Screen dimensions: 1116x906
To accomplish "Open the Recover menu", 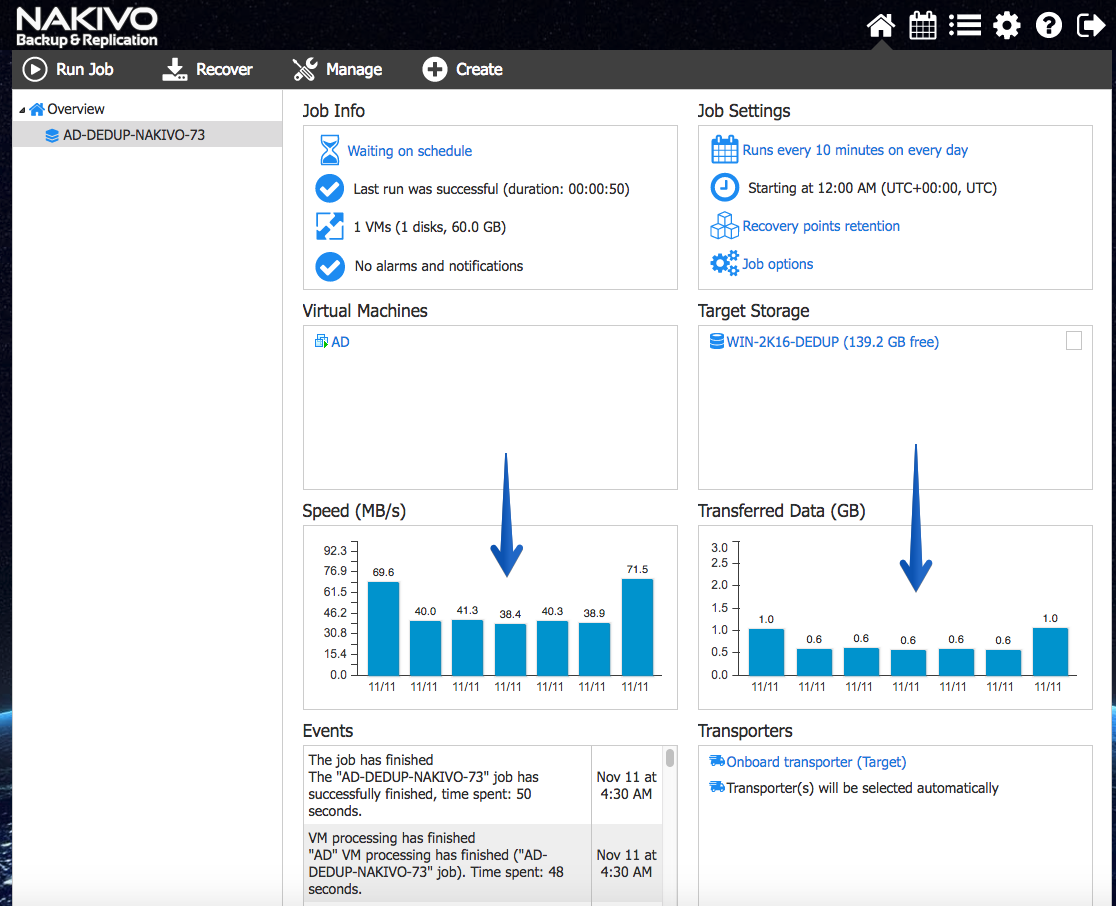I will coord(207,69).
